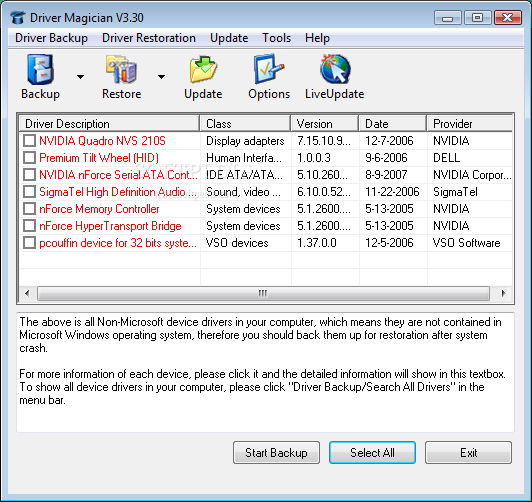The height and width of the screenshot is (502, 532).
Task: Click the Restore toolbar icon
Action: click(121, 69)
